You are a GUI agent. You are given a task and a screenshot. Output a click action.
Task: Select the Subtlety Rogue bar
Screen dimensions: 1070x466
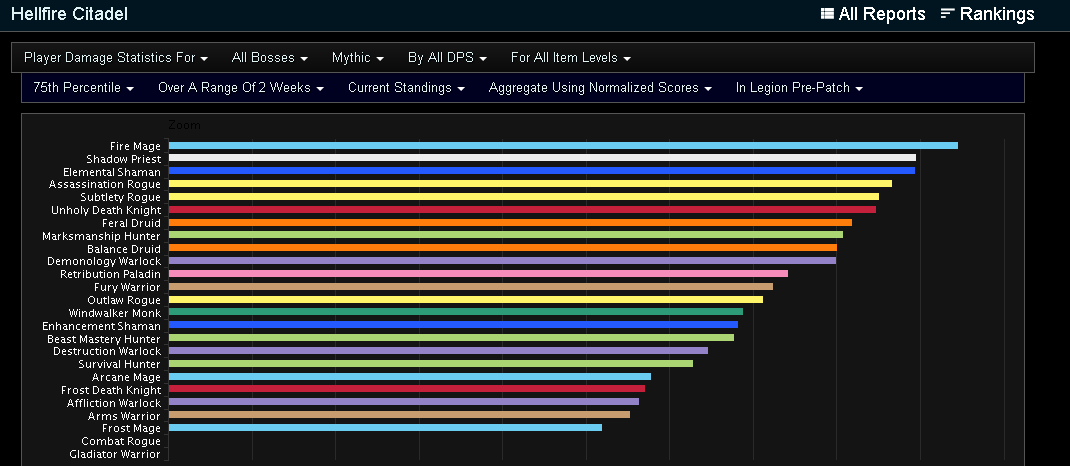pos(523,196)
